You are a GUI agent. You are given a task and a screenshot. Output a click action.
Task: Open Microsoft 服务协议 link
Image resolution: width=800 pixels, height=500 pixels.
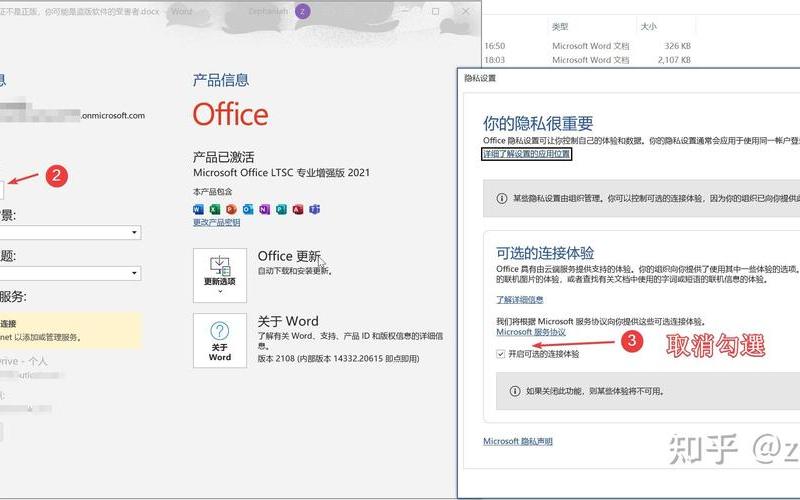[x=531, y=332]
